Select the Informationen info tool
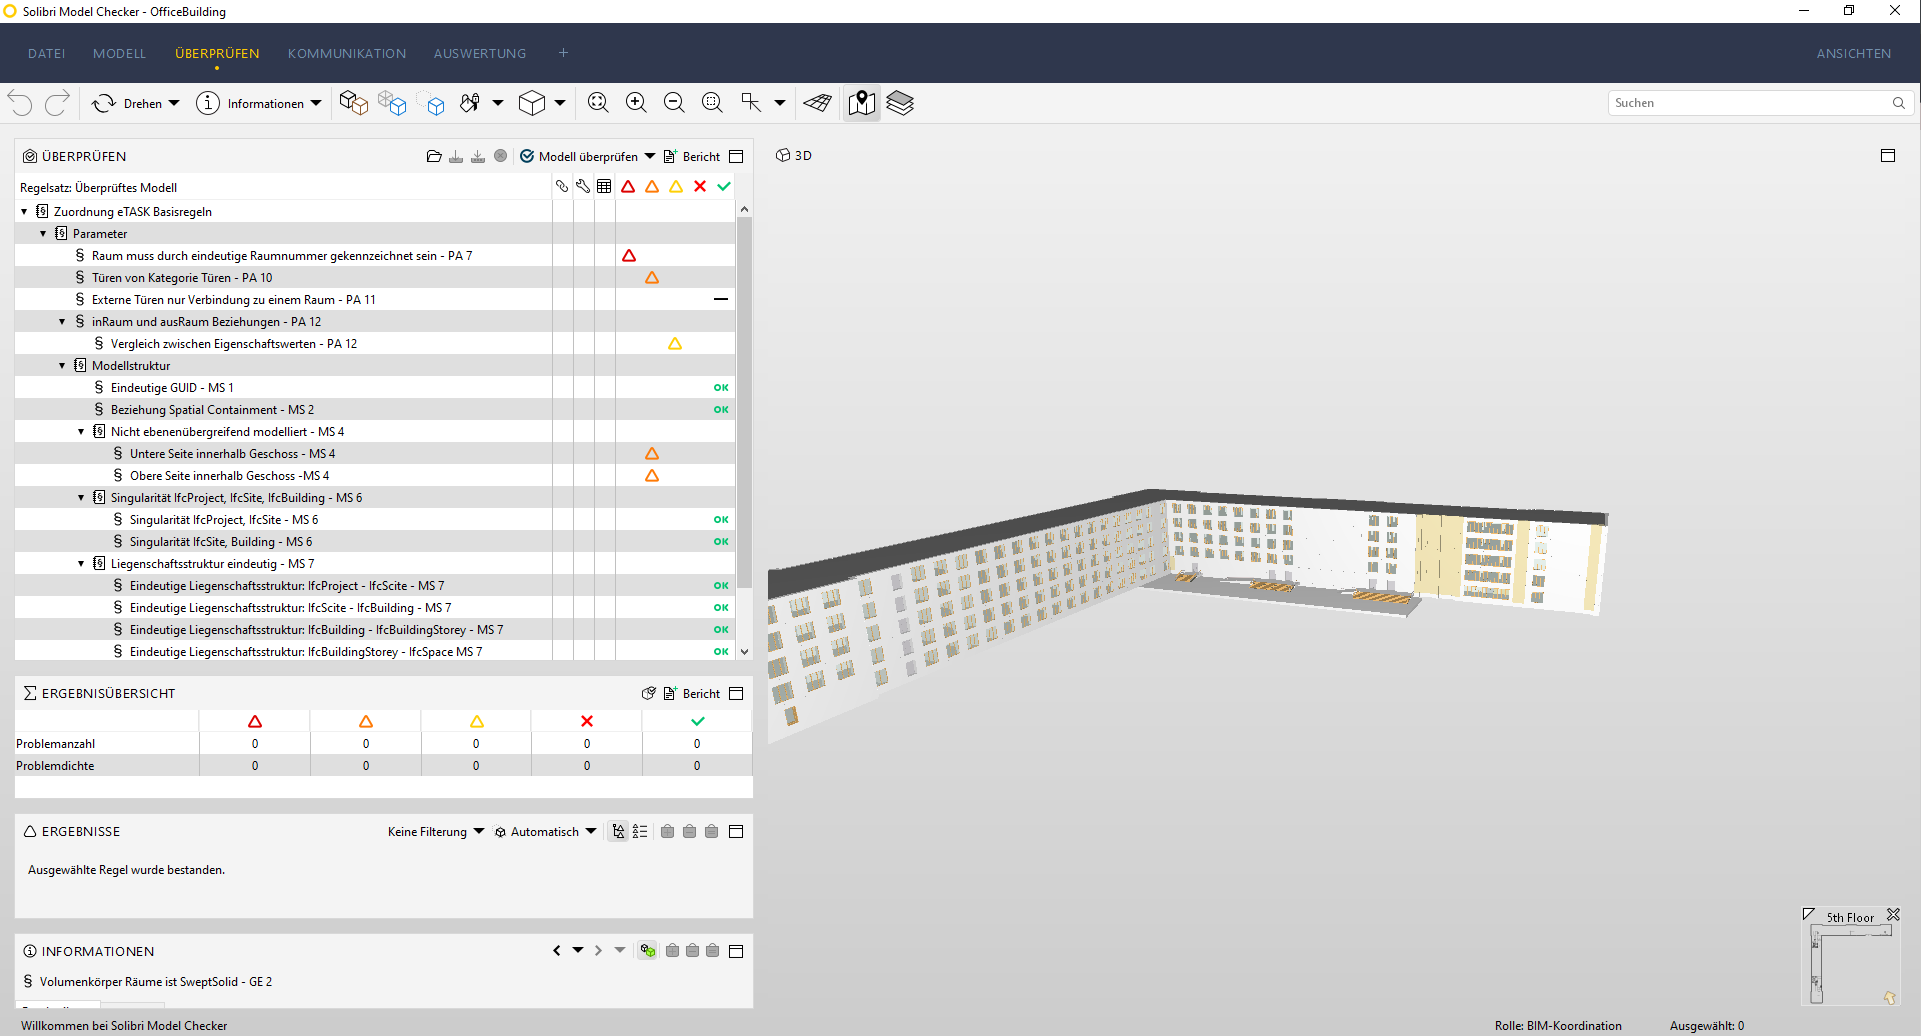 pyautogui.click(x=250, y=103)
